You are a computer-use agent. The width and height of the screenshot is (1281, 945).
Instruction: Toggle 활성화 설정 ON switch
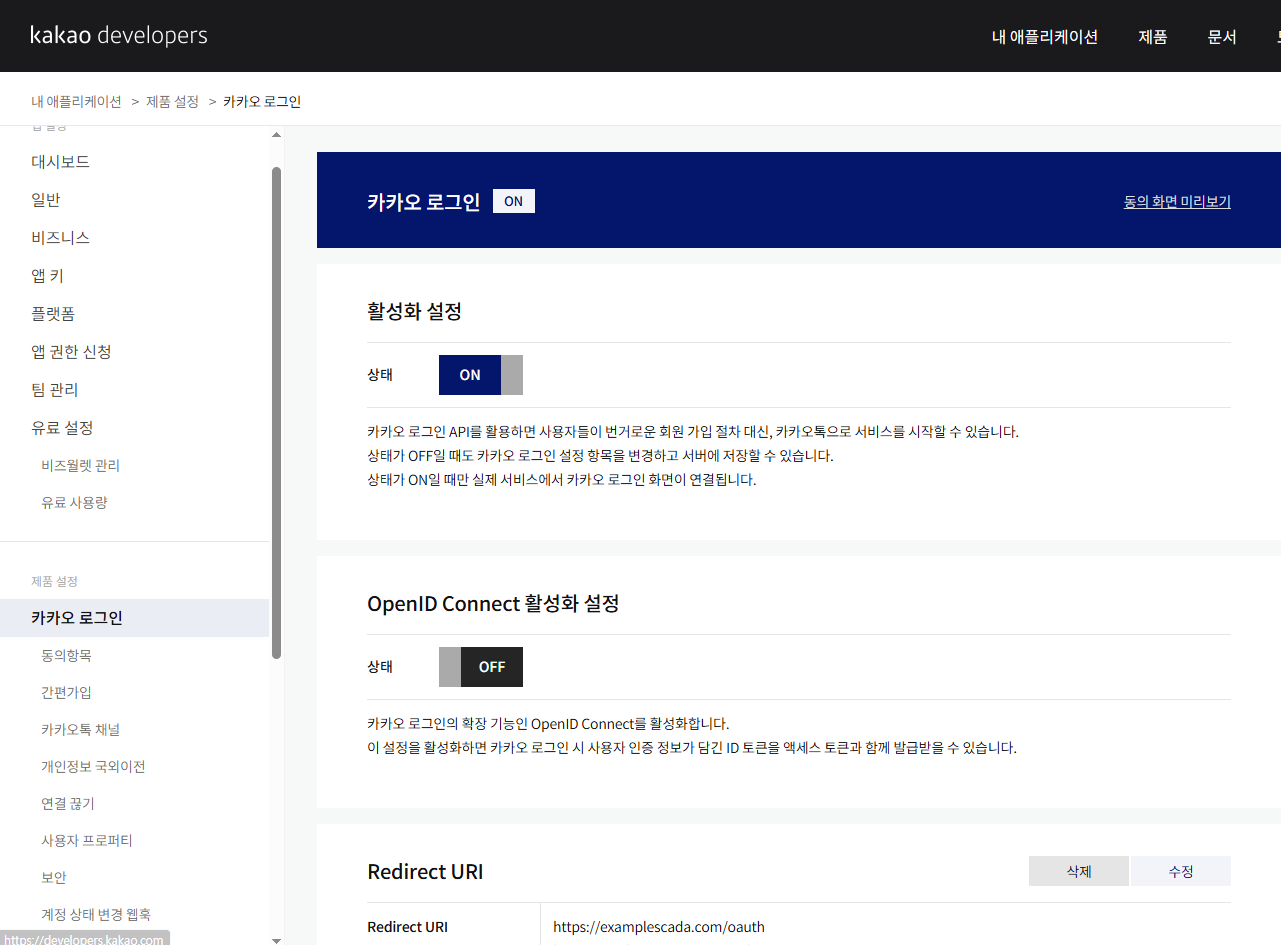(481, 375)
